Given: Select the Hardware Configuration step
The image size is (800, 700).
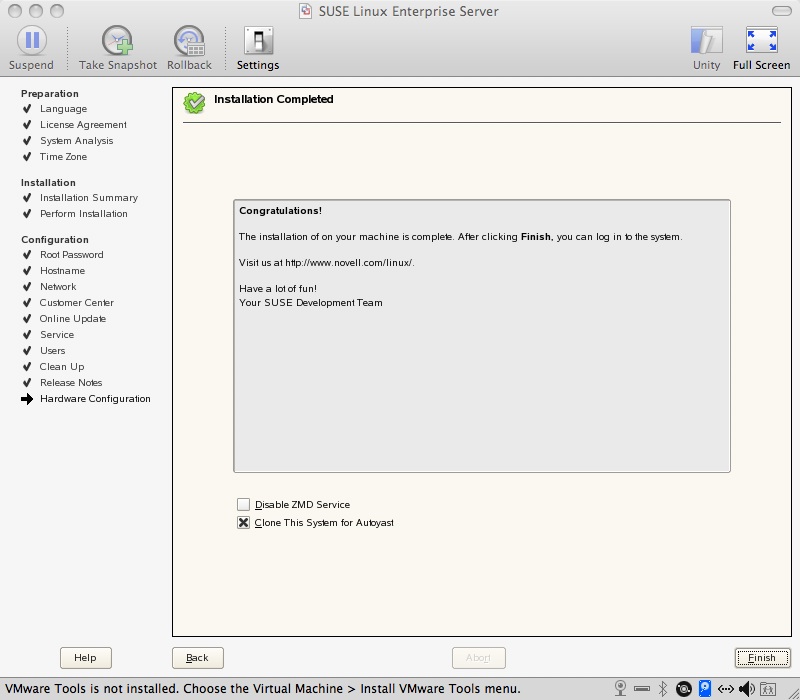Looking at the screenshot, I should pos(95,398).
